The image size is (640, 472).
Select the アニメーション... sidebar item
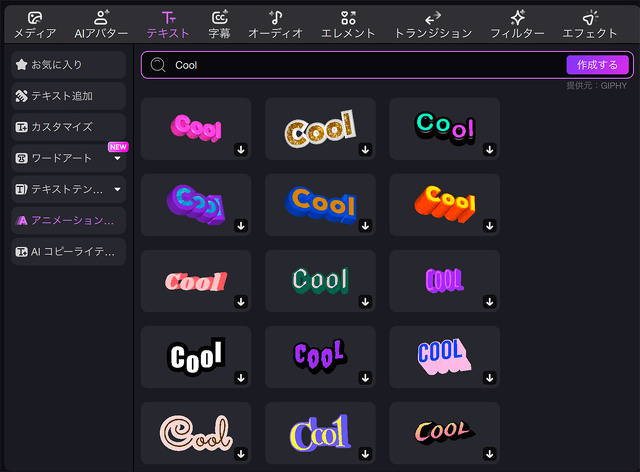[x=69, y=220]
